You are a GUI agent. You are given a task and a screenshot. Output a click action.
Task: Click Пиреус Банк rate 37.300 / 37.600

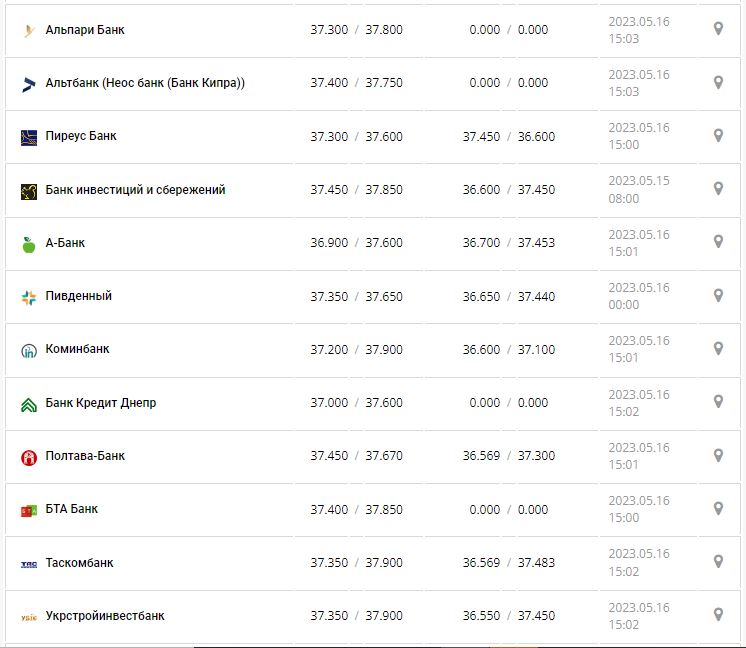click(356, 137)
